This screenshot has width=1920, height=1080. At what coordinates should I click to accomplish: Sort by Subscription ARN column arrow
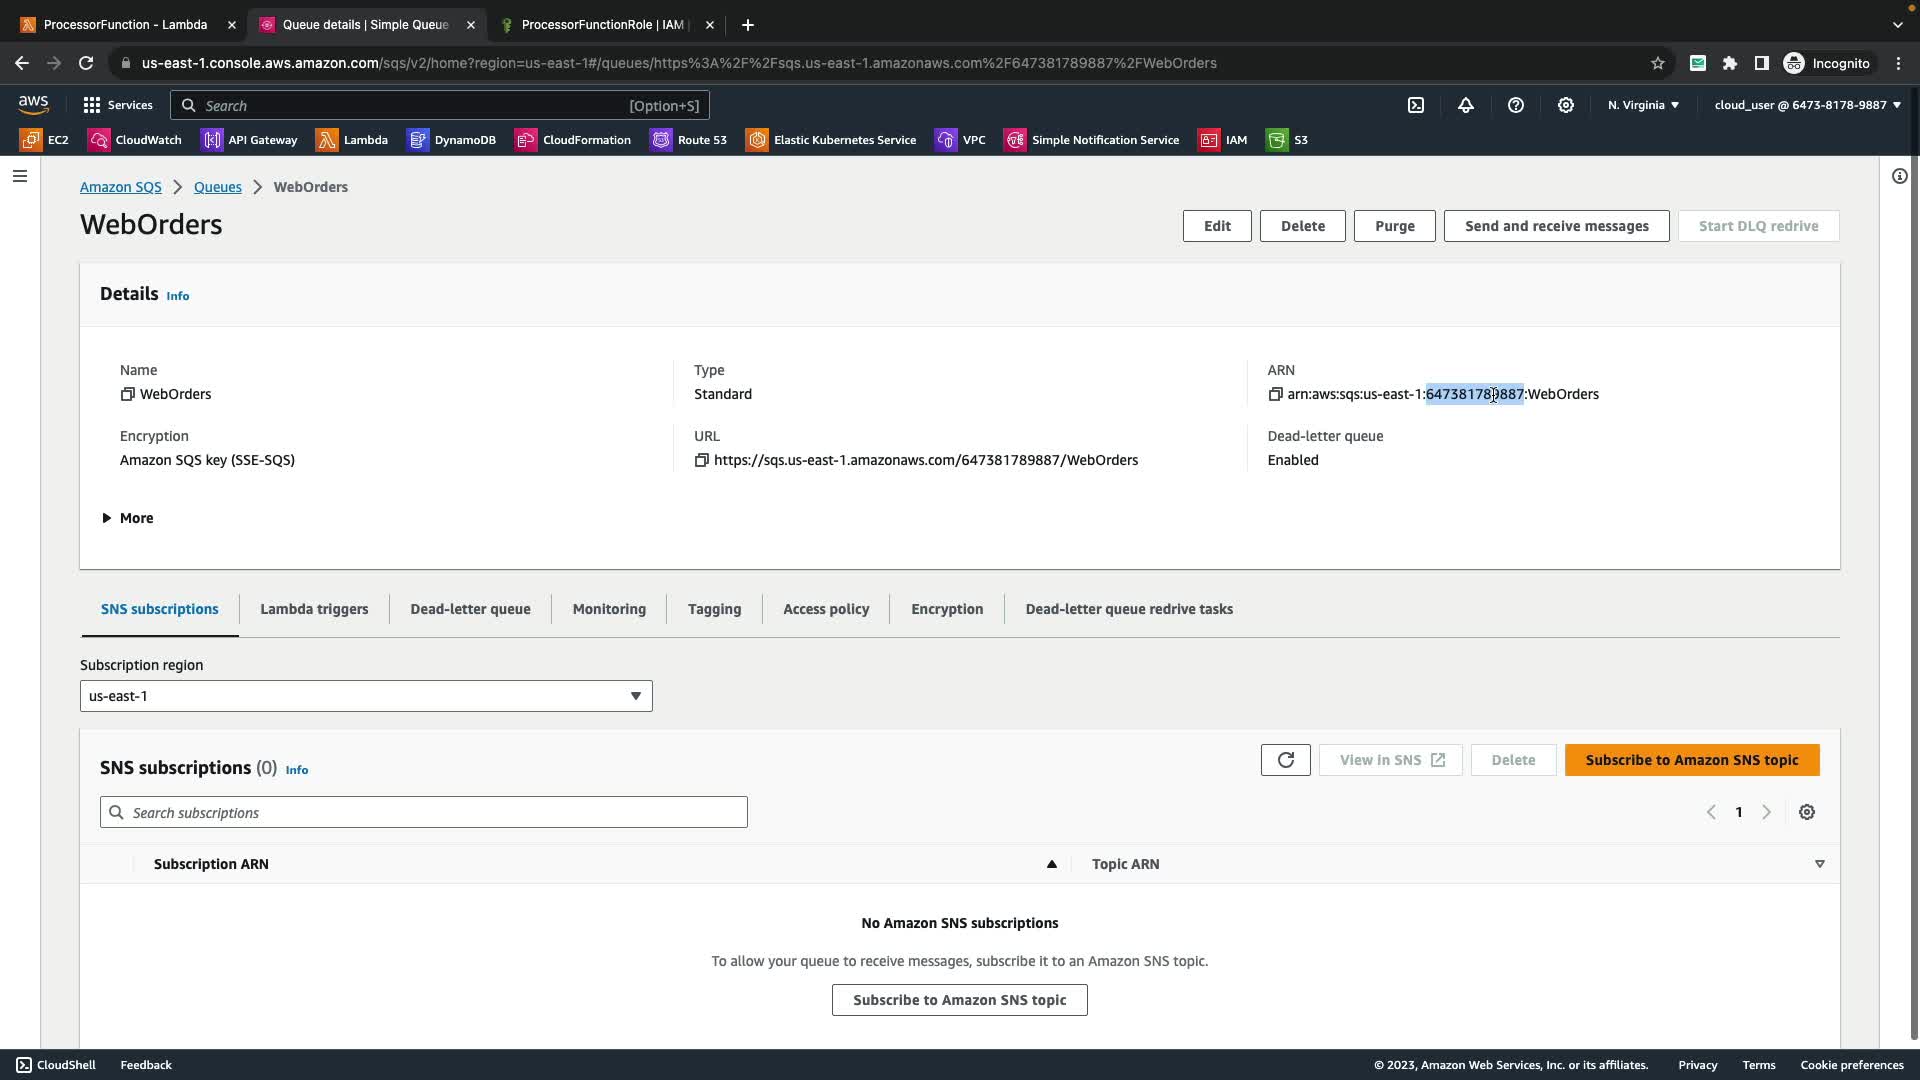coord(1051,864)
